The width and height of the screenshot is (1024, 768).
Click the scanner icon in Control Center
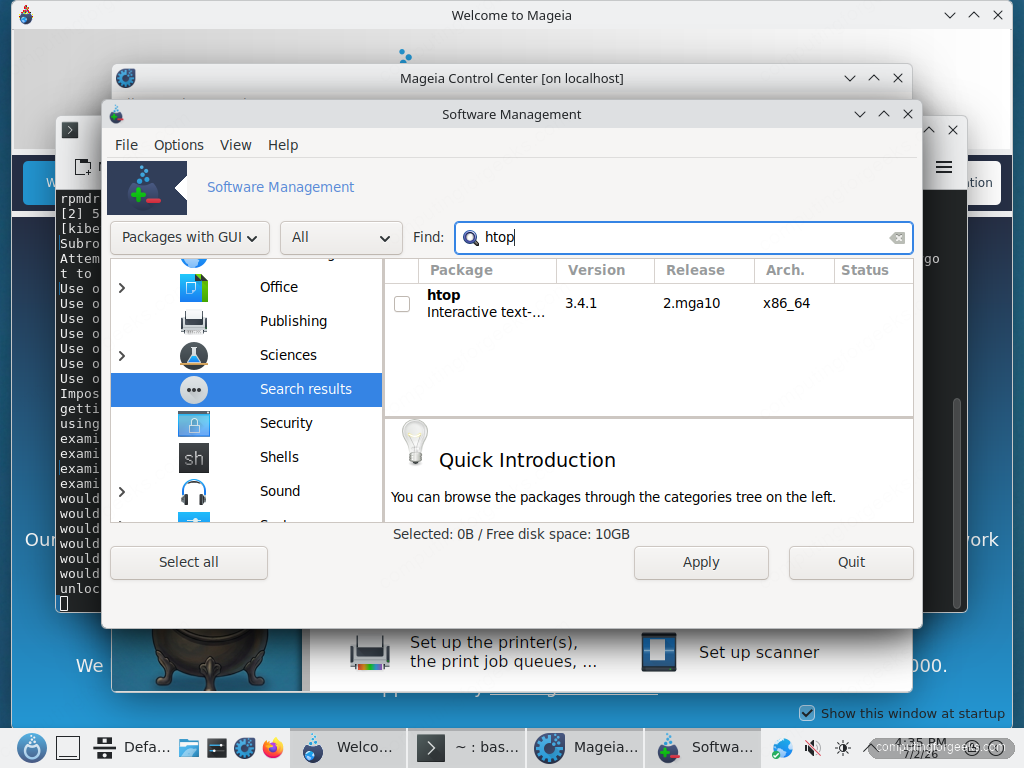[x=658, y=652]
